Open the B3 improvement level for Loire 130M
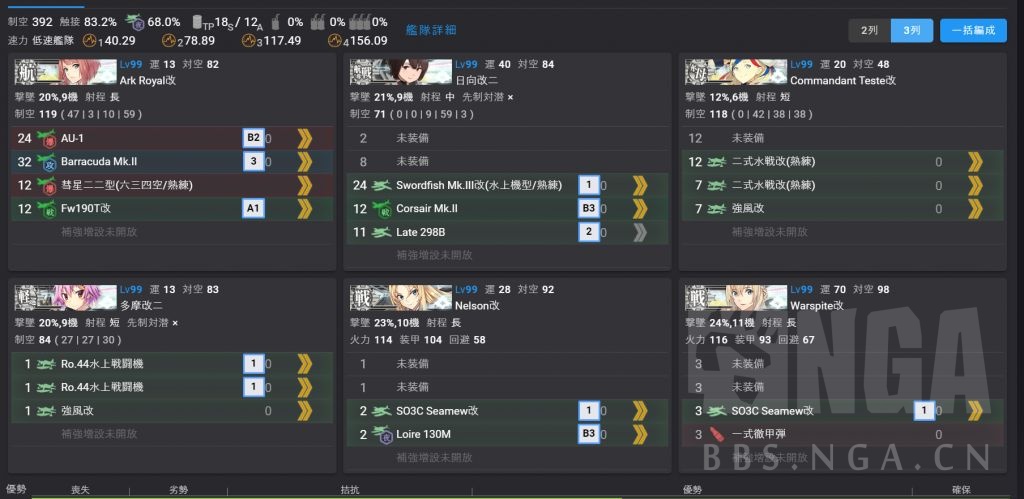 pos(590,434)
